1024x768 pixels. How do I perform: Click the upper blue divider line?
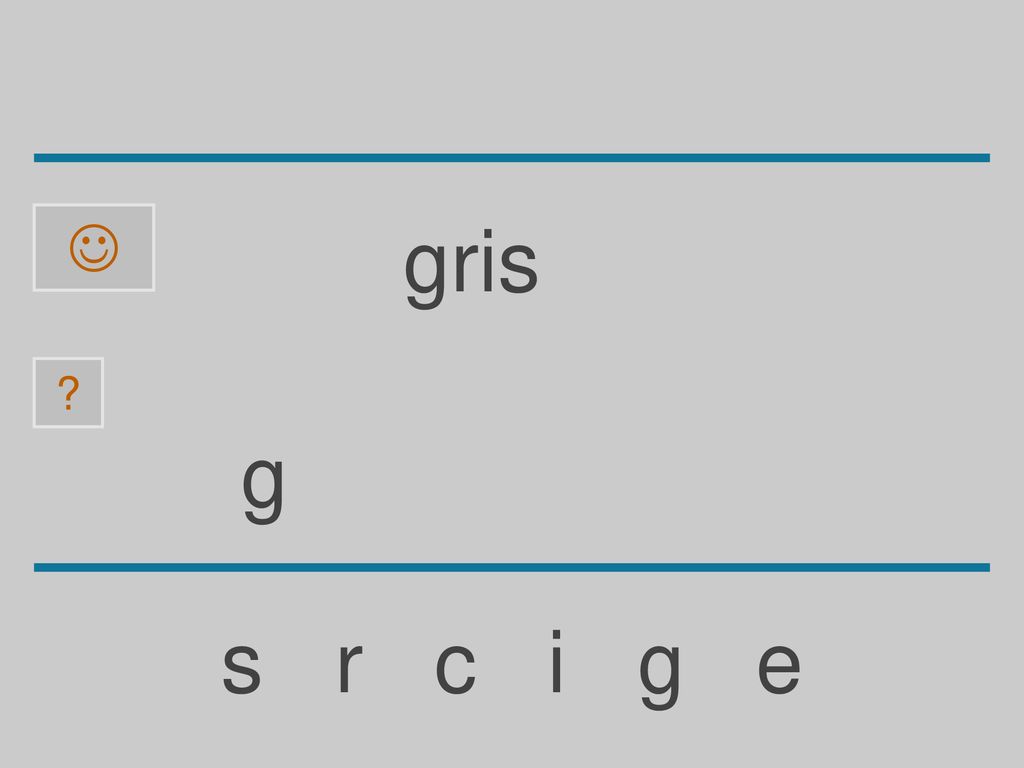tap(512, 157)
